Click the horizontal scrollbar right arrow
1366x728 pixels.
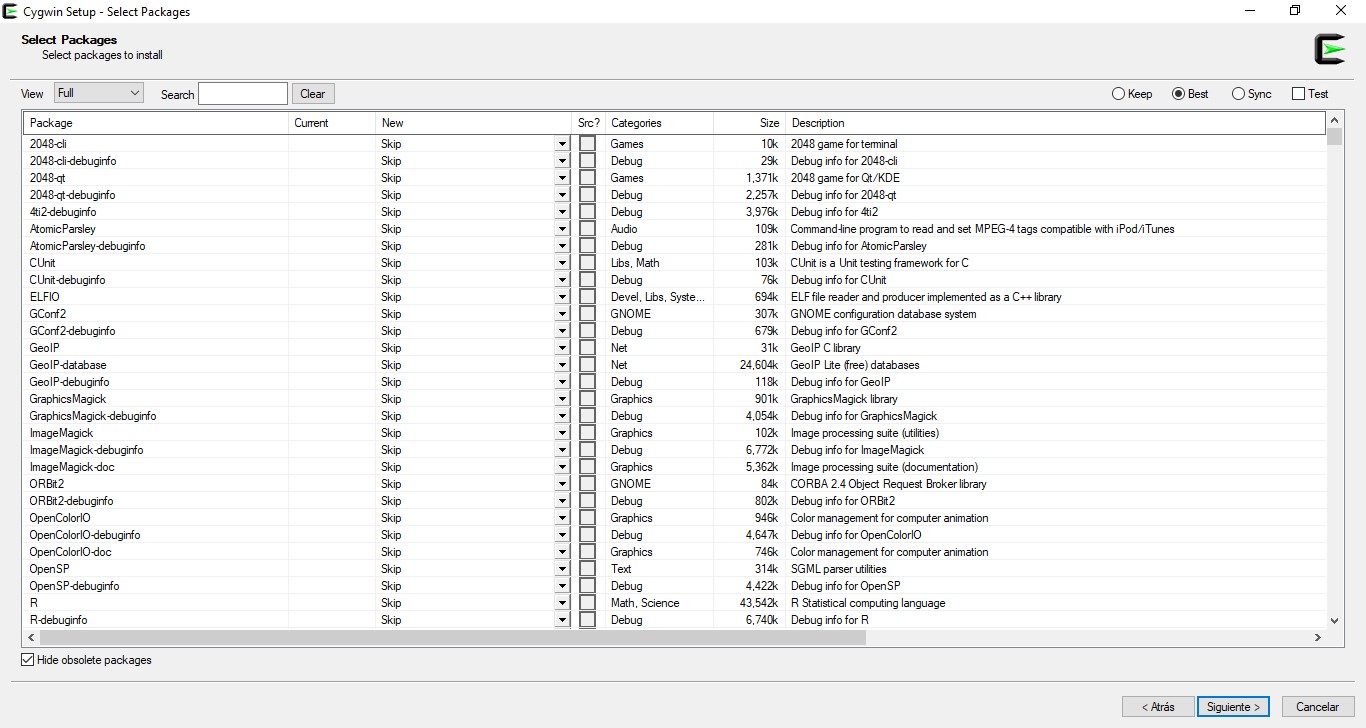[x=1318, y=637]
